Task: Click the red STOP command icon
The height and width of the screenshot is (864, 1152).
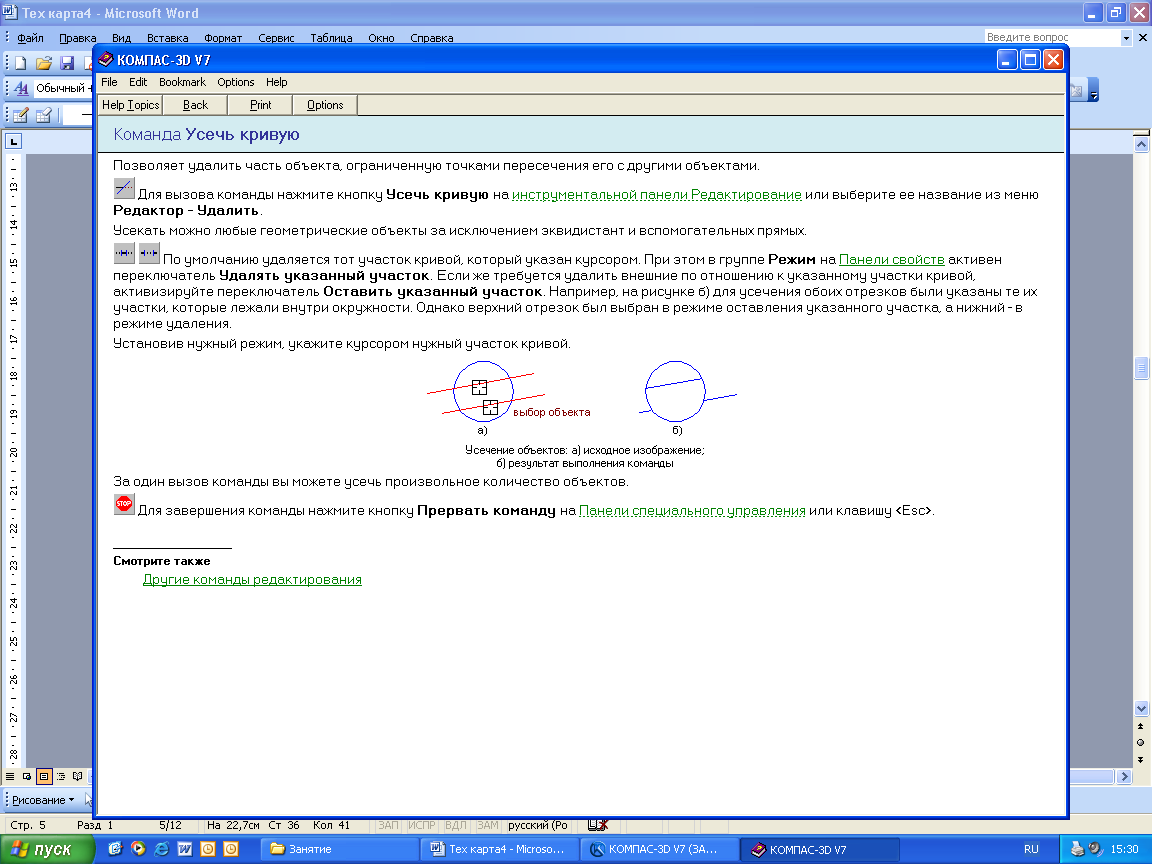Action: [124, 504]
